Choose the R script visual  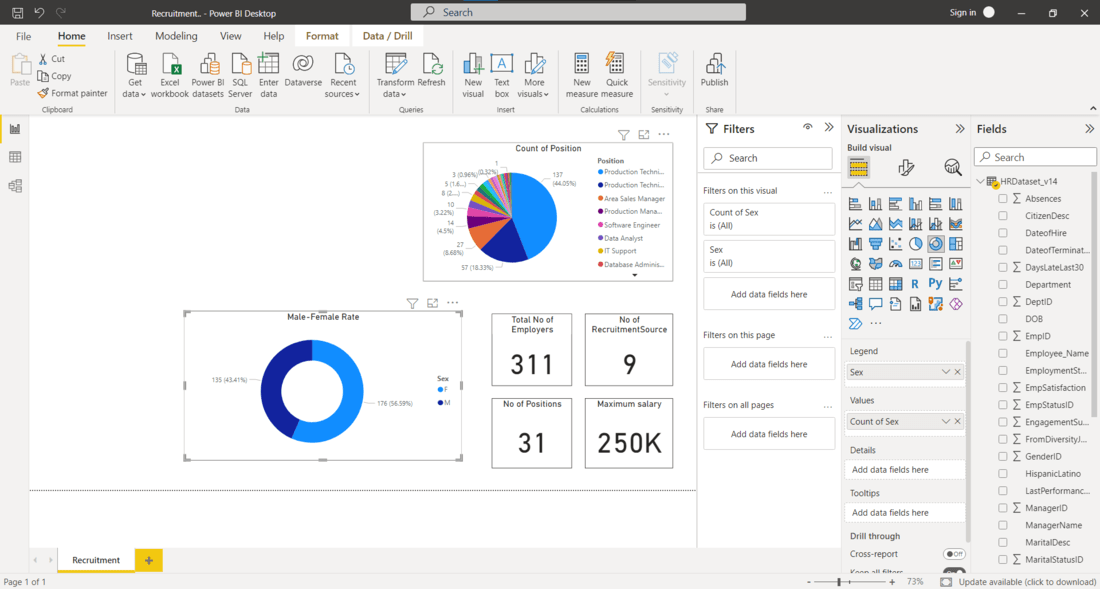tap(915, 284)
